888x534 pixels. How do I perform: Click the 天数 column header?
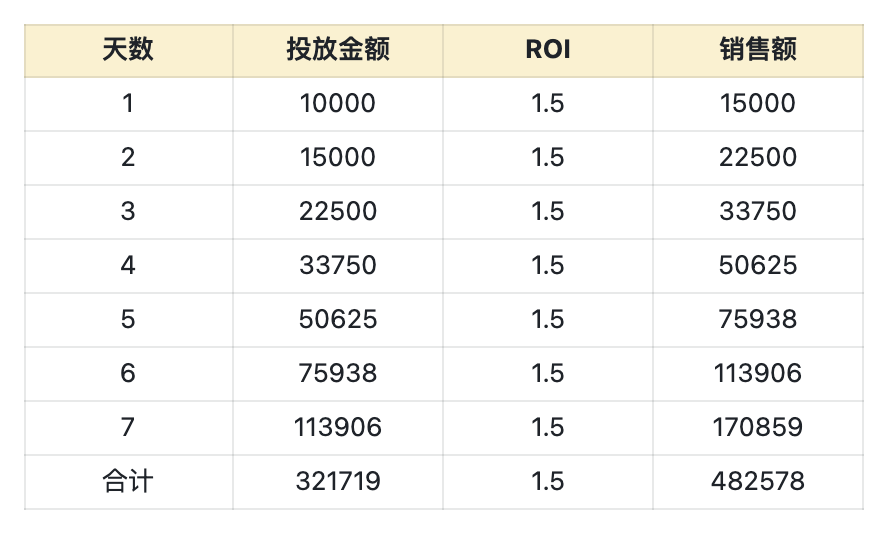click(x=129, y=50)
